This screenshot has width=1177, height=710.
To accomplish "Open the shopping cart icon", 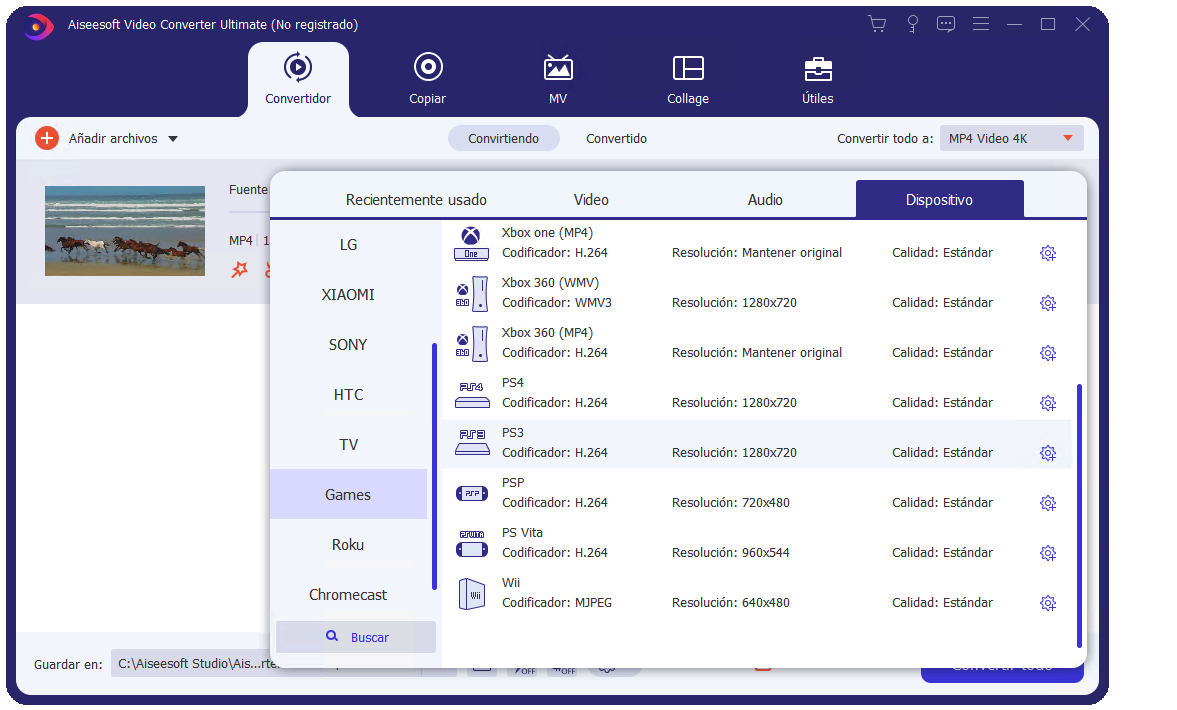I will point(877,24).
